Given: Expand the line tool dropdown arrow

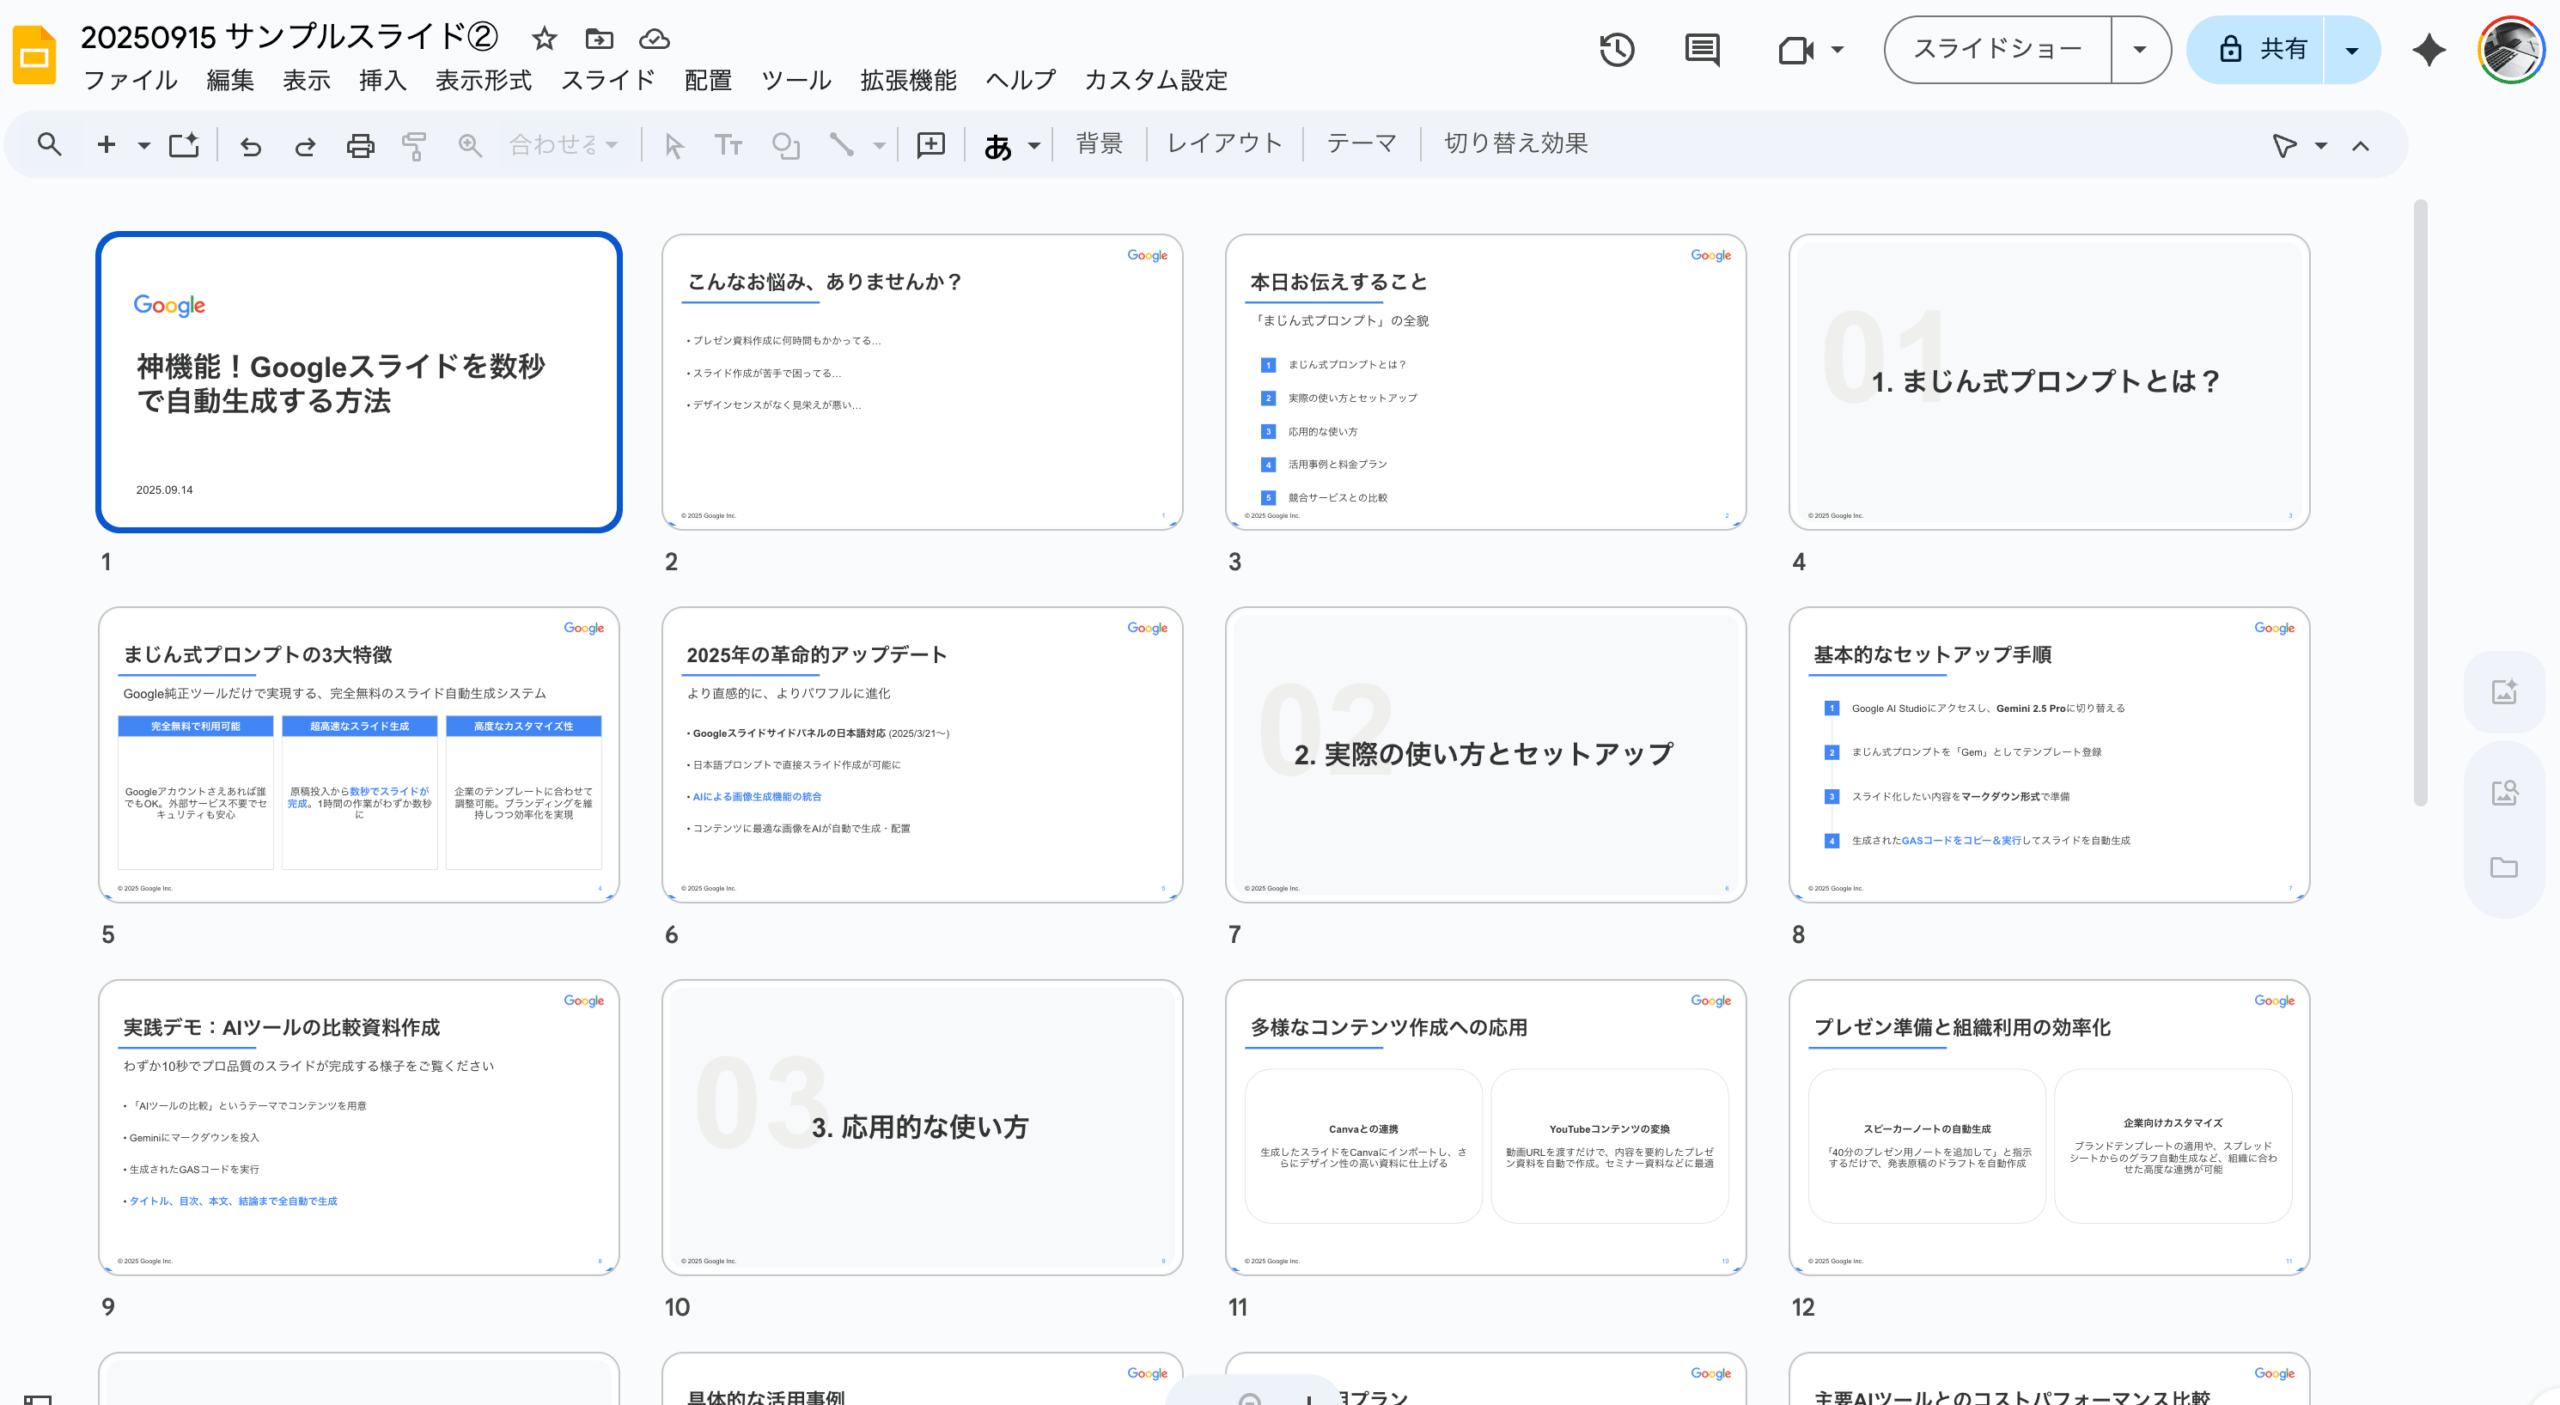Looking at the screenshot, I should (x=879, y=146).
